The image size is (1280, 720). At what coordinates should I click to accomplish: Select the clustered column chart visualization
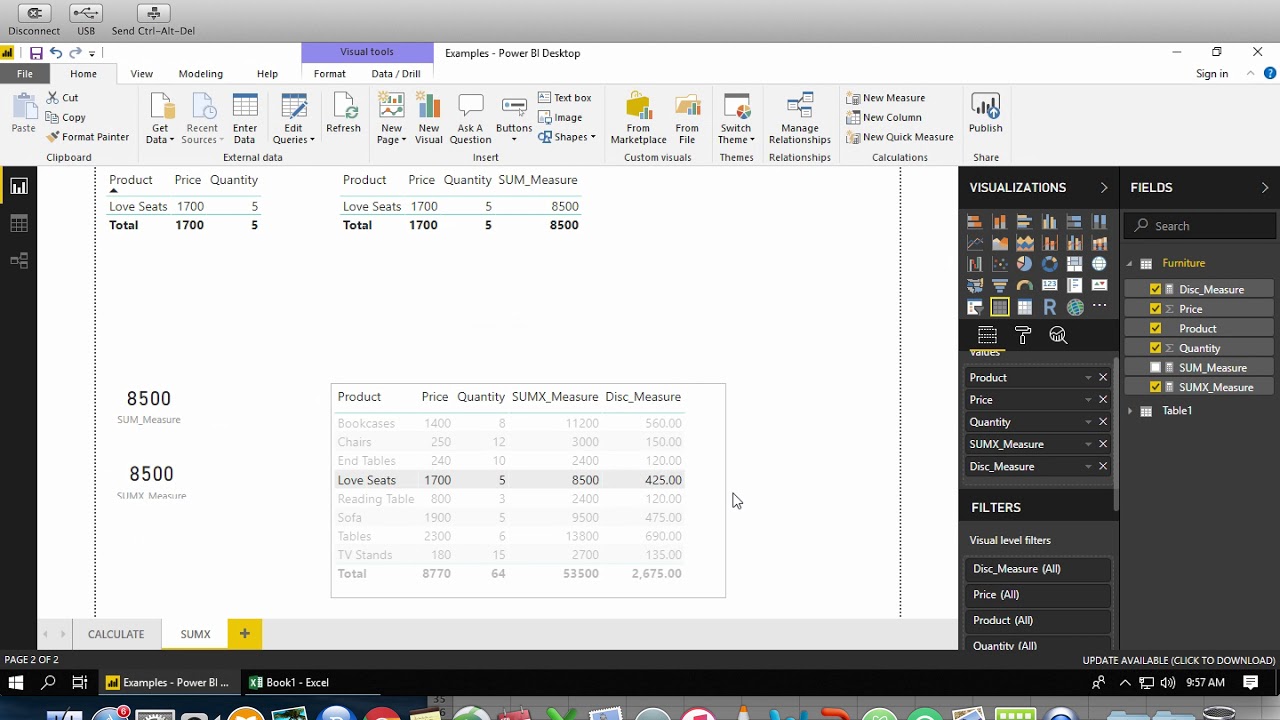1050,222
